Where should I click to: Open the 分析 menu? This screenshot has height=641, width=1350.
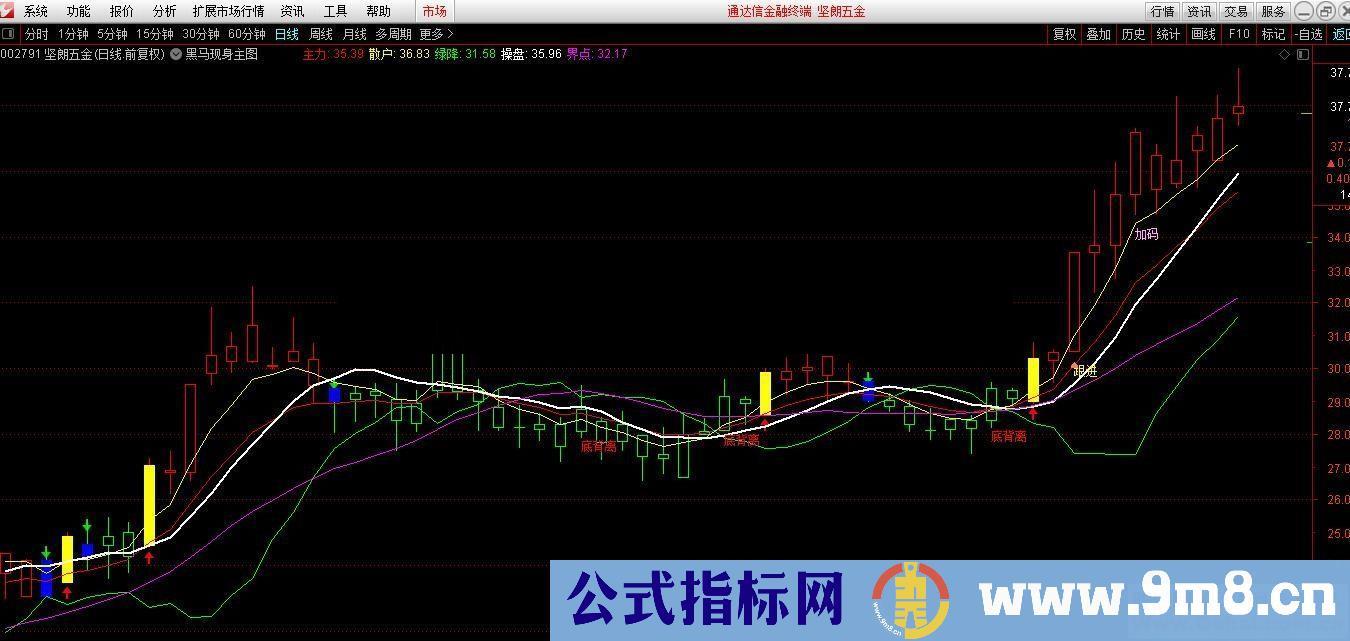(164, 11)
